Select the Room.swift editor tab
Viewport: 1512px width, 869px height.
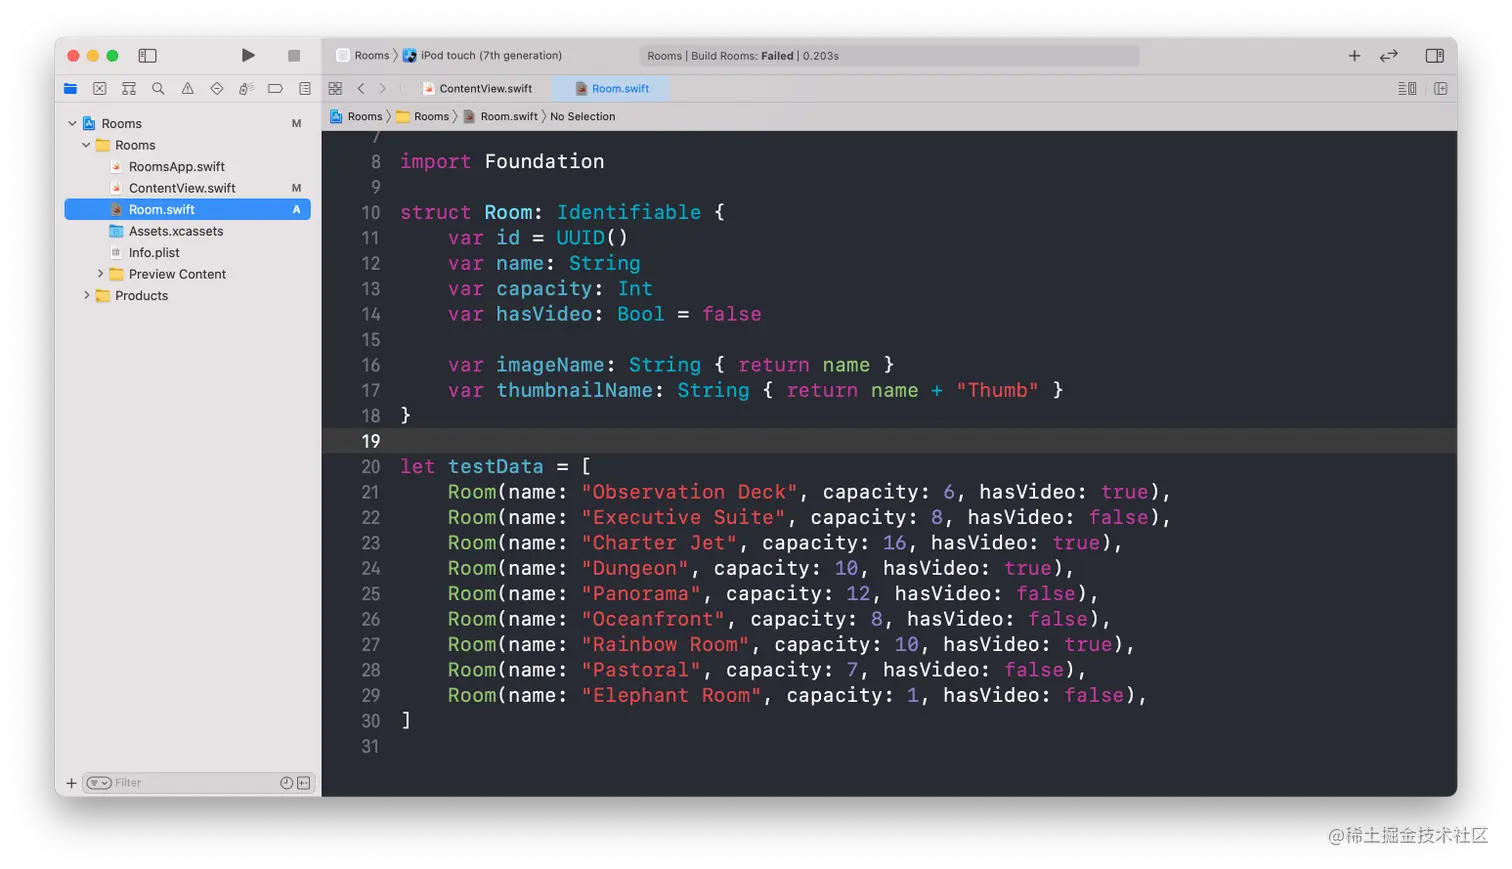(612, 89)
